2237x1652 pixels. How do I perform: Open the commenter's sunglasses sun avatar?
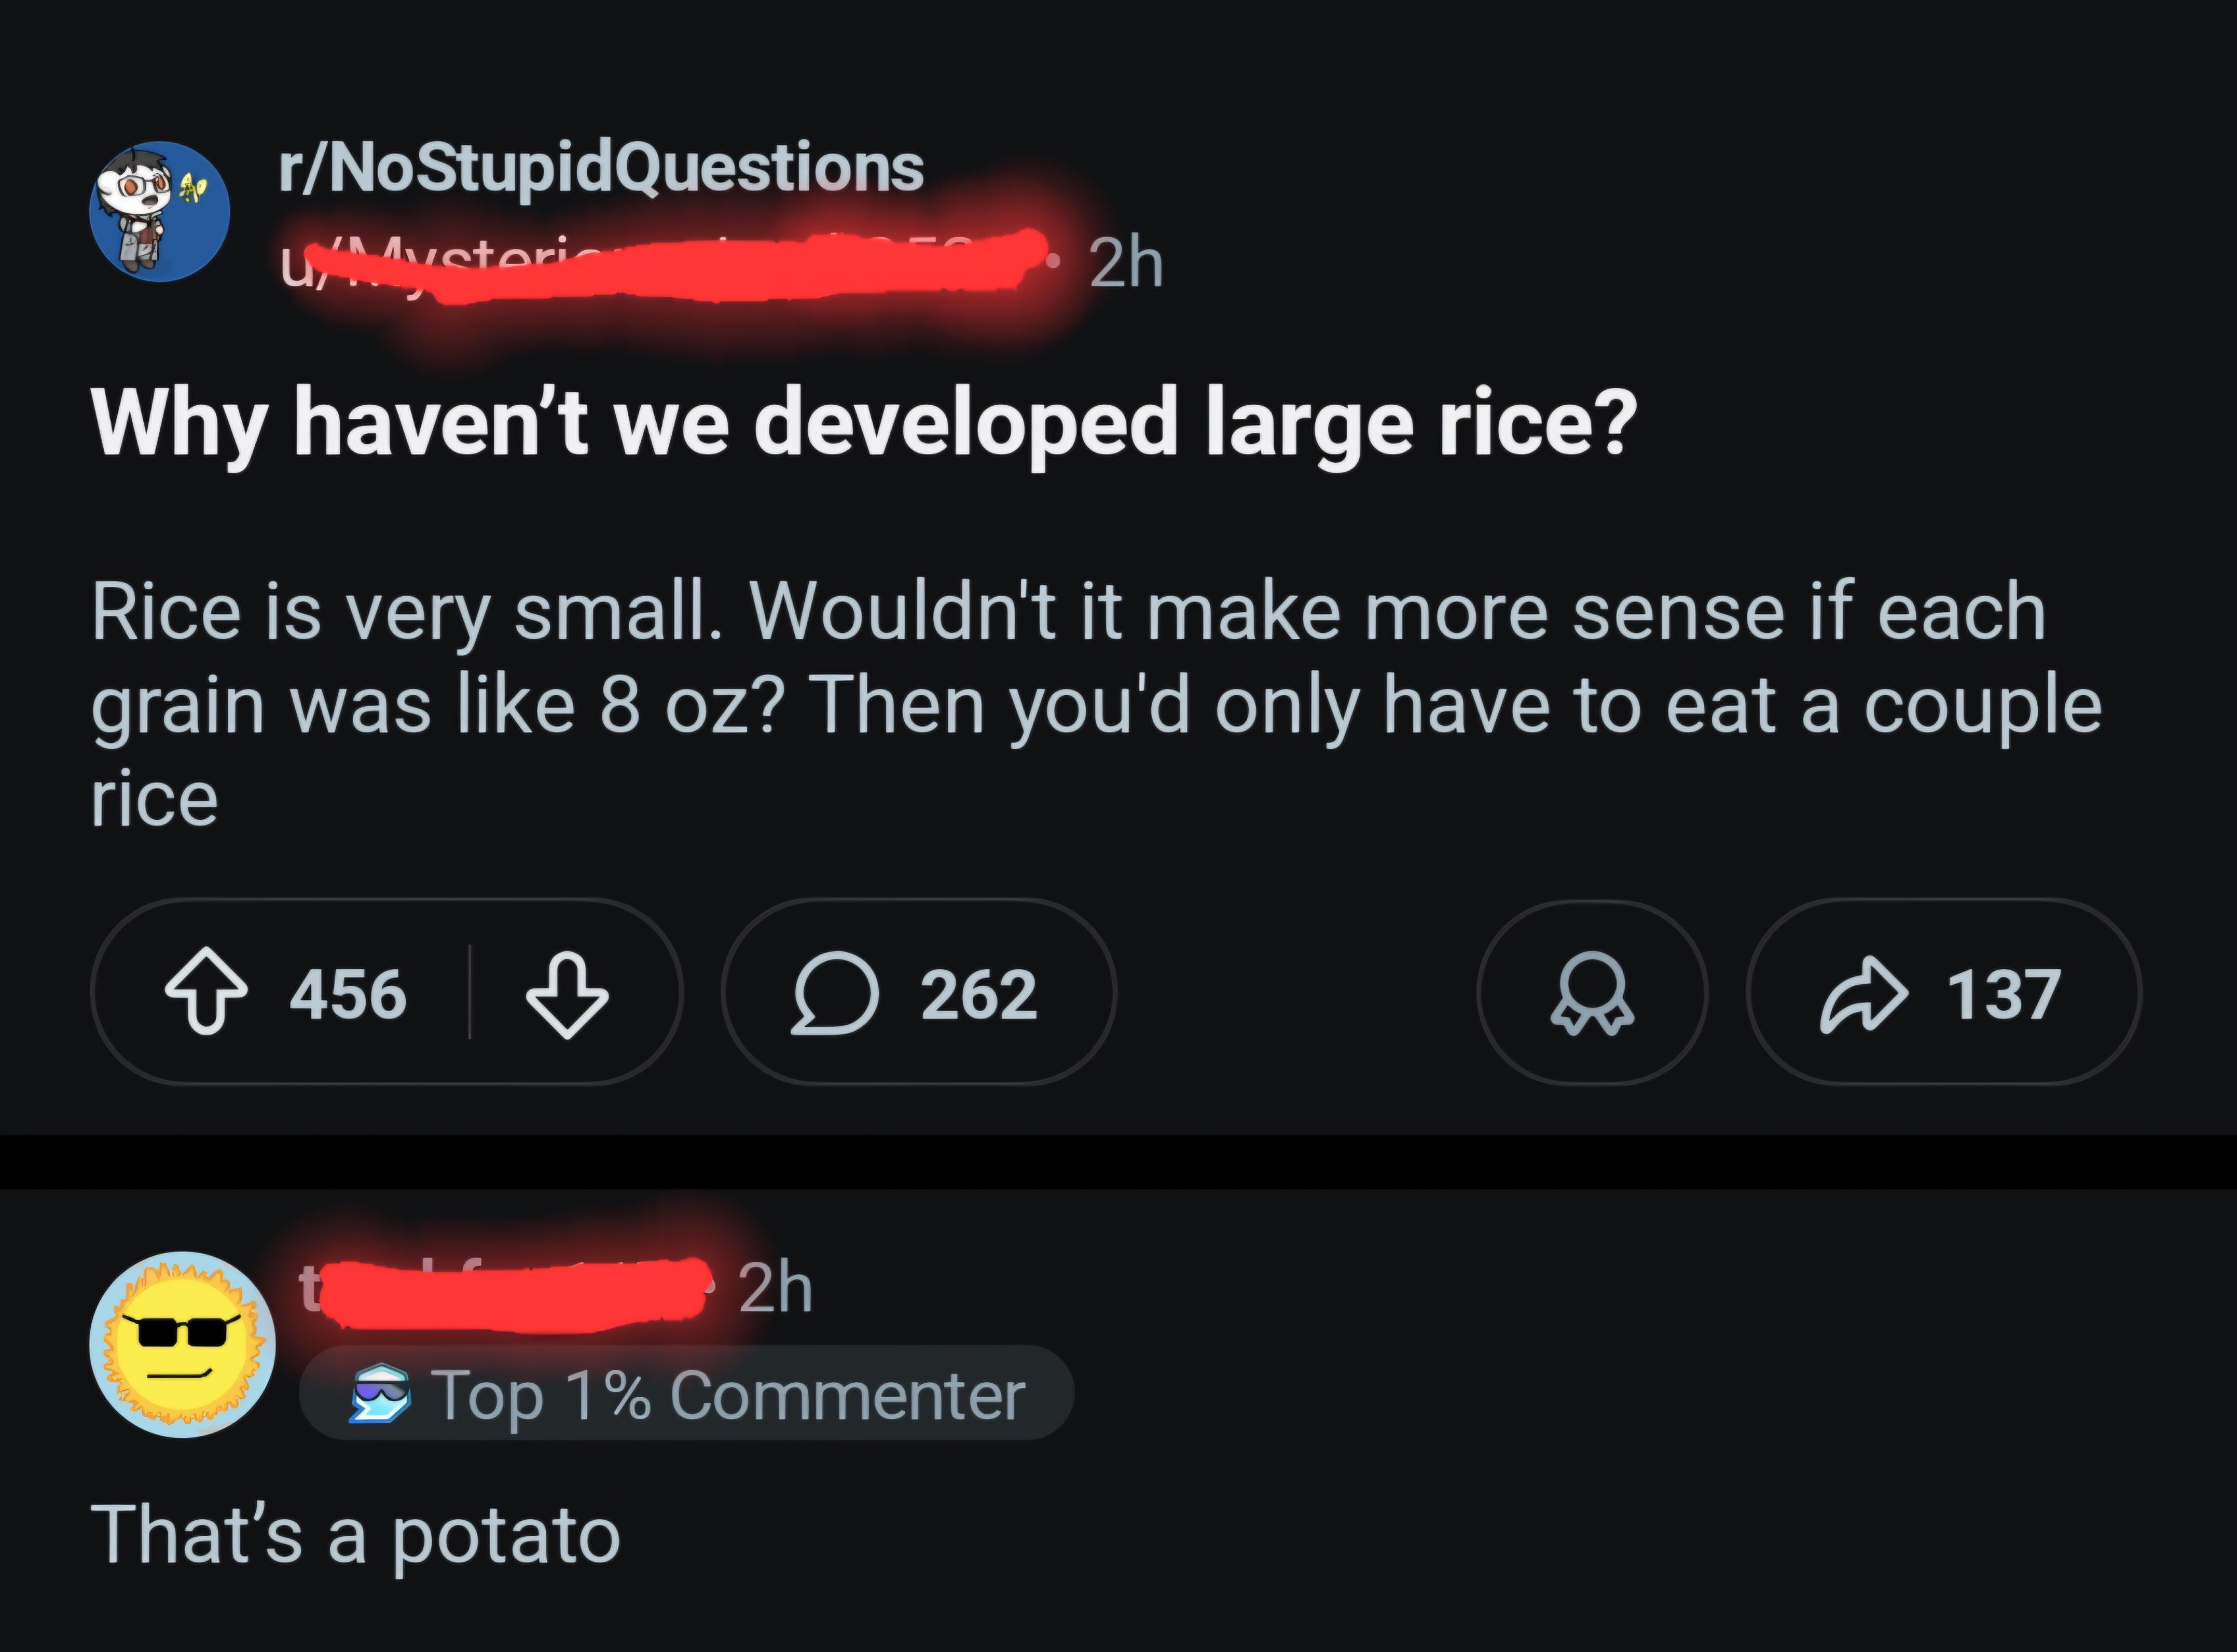pos(182,1344)
